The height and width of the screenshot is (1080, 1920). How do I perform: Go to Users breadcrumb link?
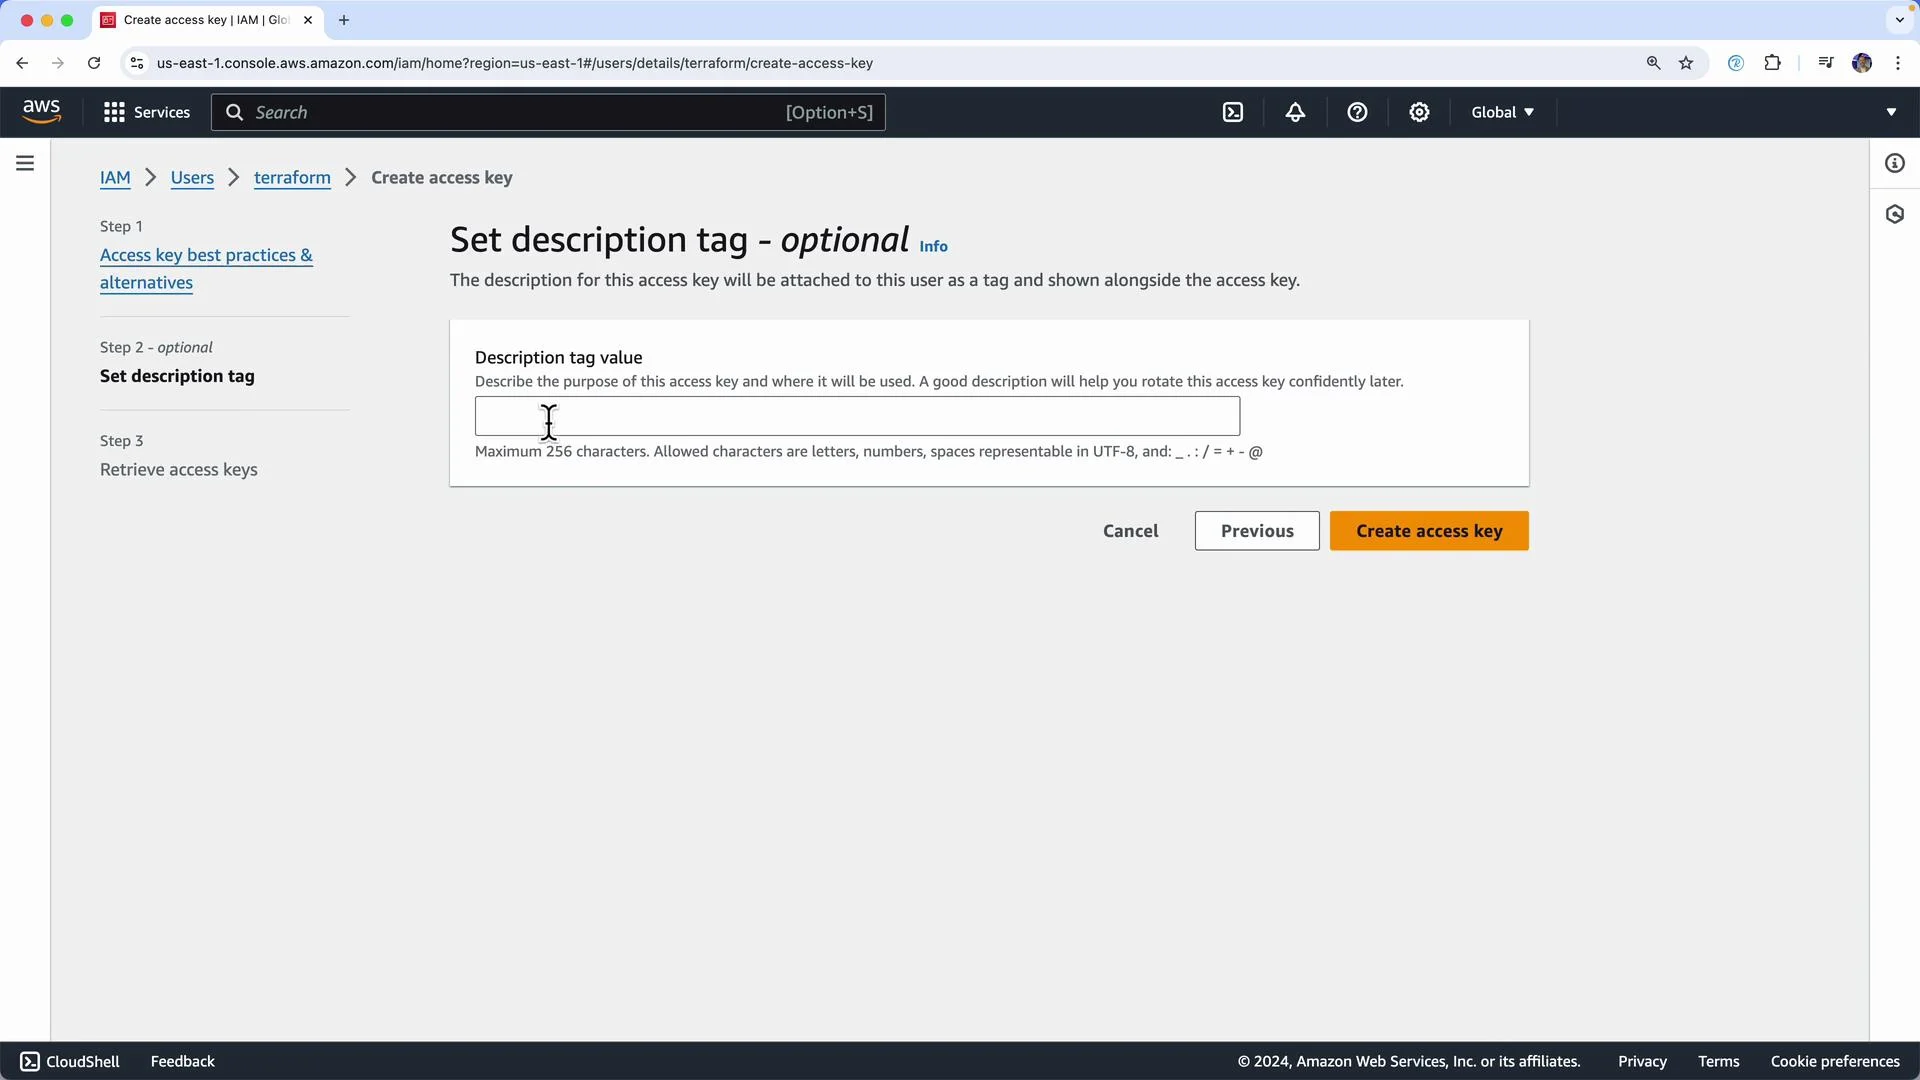tap(192, 177)
